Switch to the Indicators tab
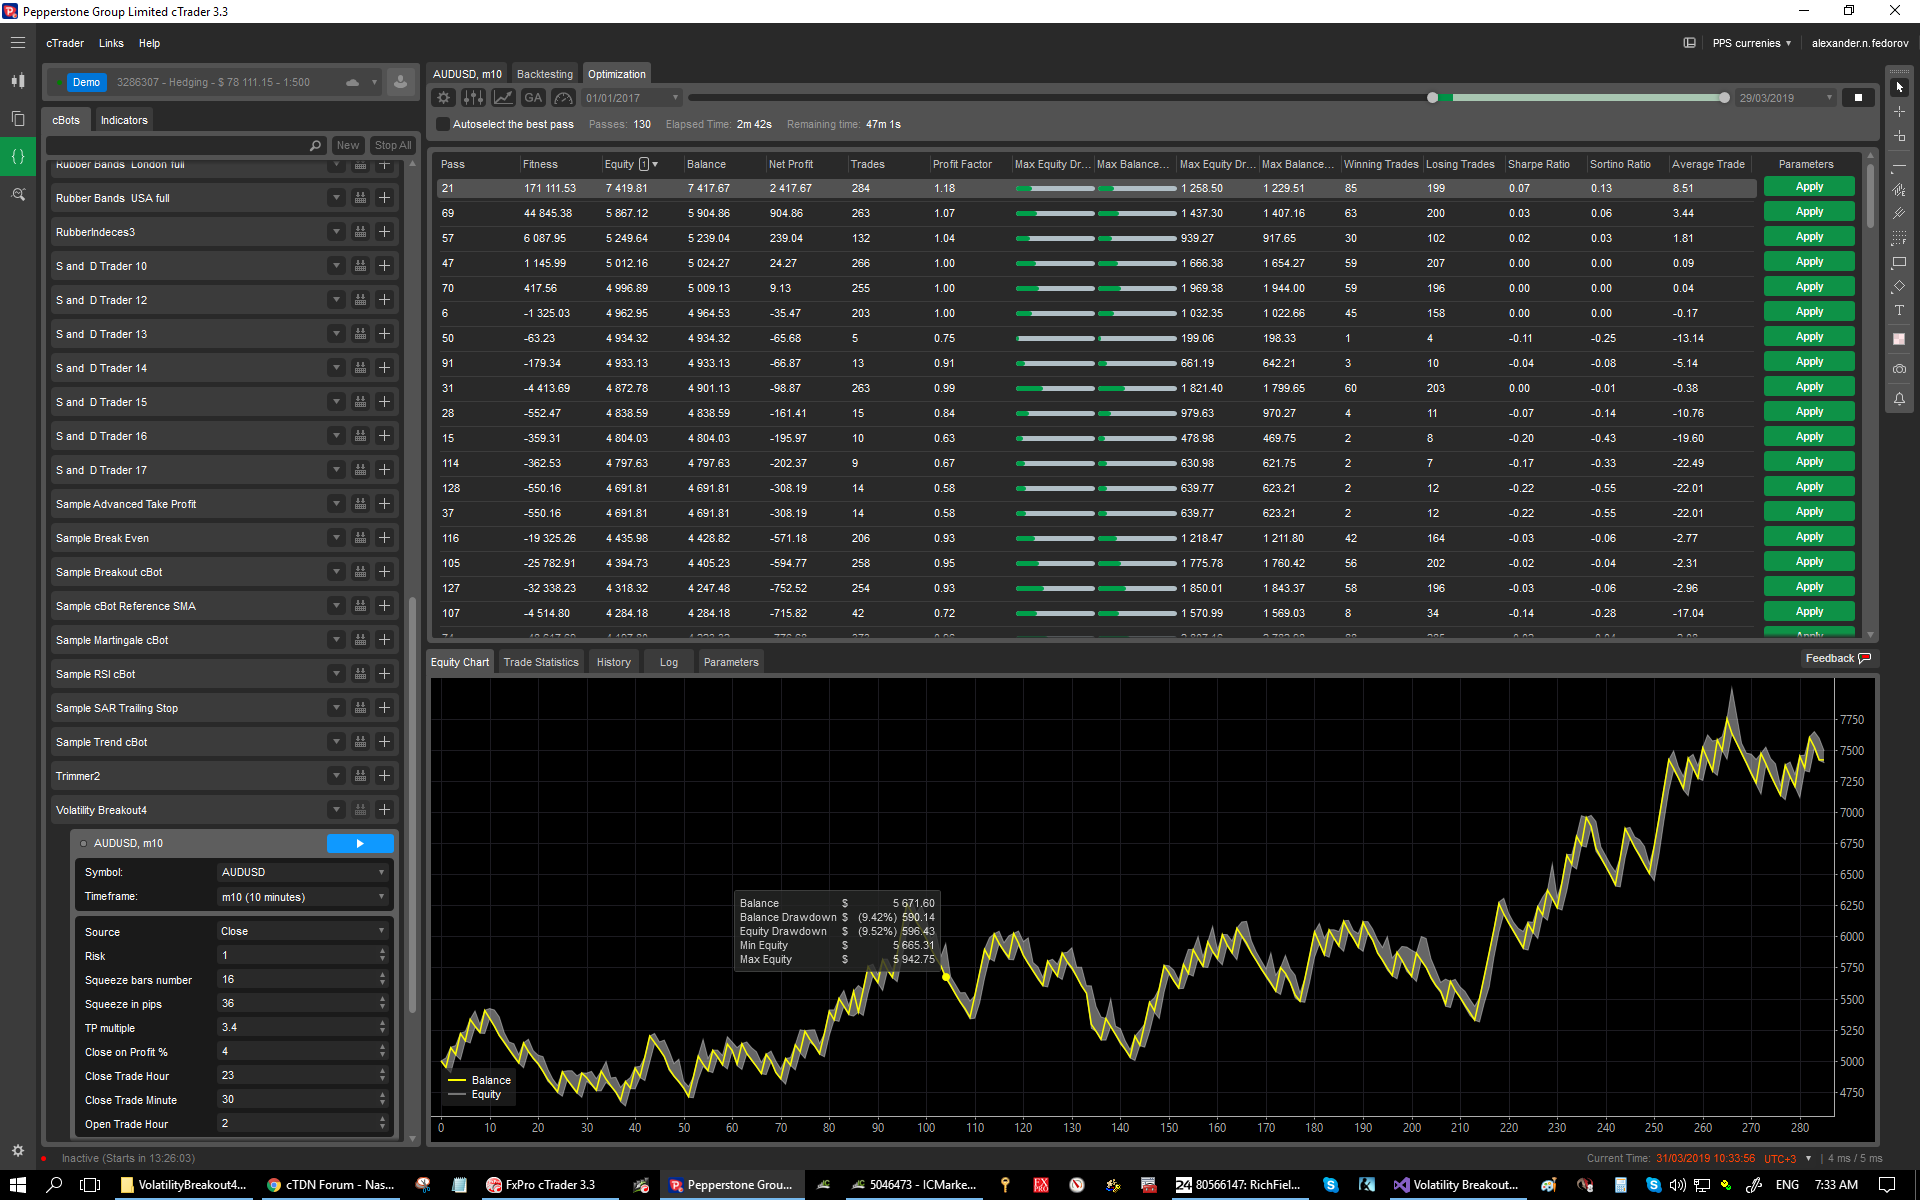This screenshot has height=1200, width=1920. pos(124,120)
